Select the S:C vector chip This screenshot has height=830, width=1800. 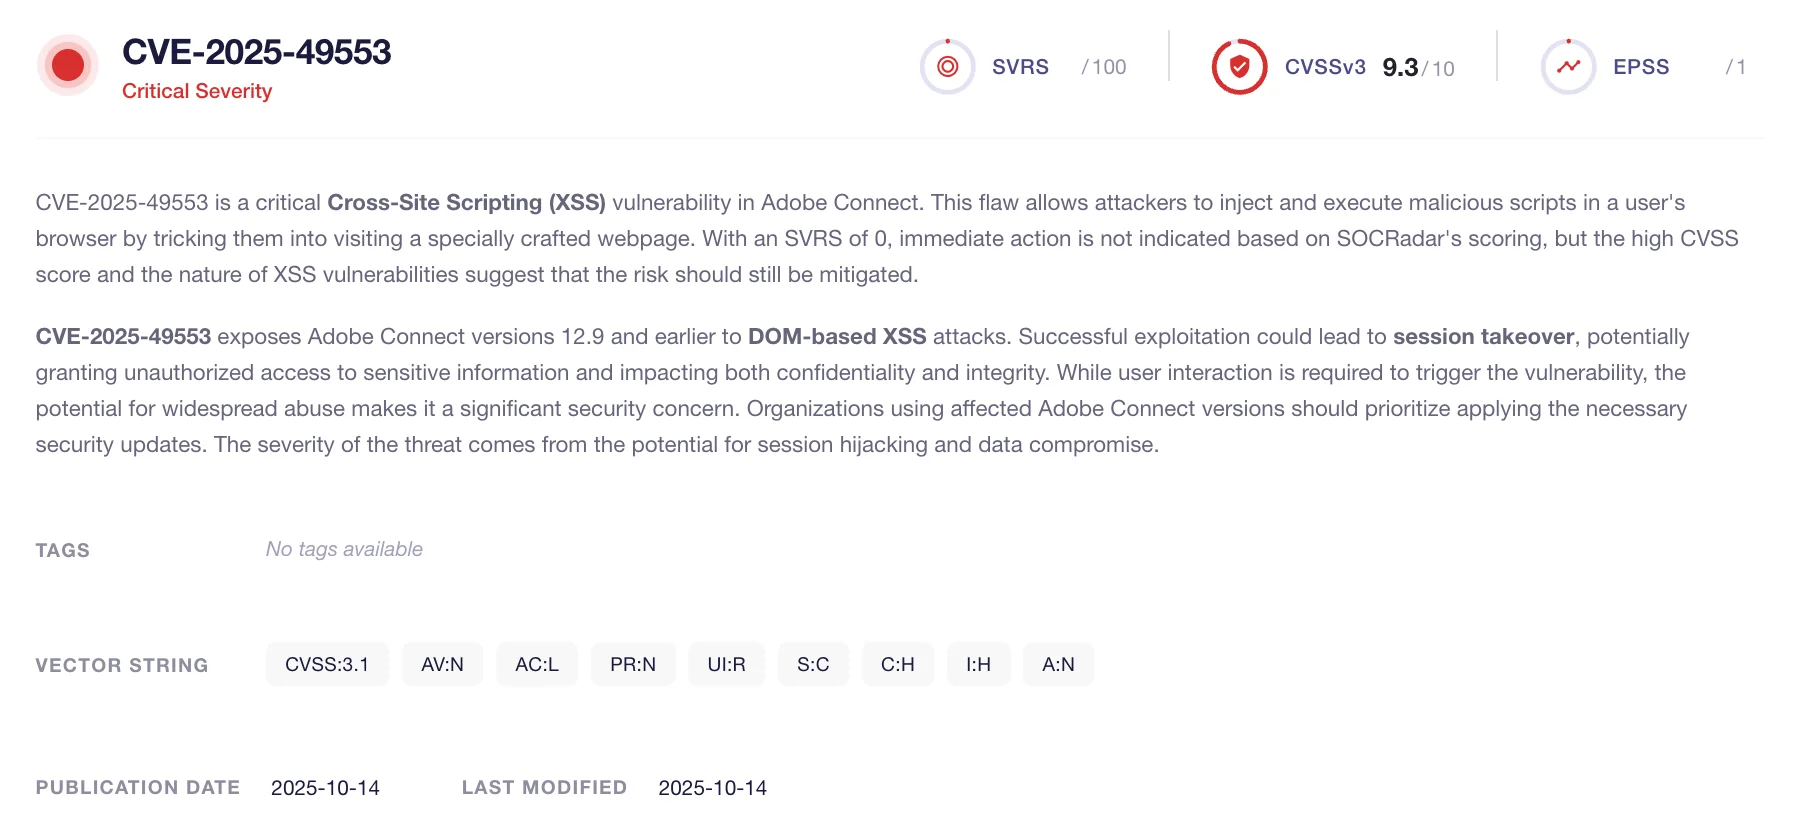click(813, 664)
